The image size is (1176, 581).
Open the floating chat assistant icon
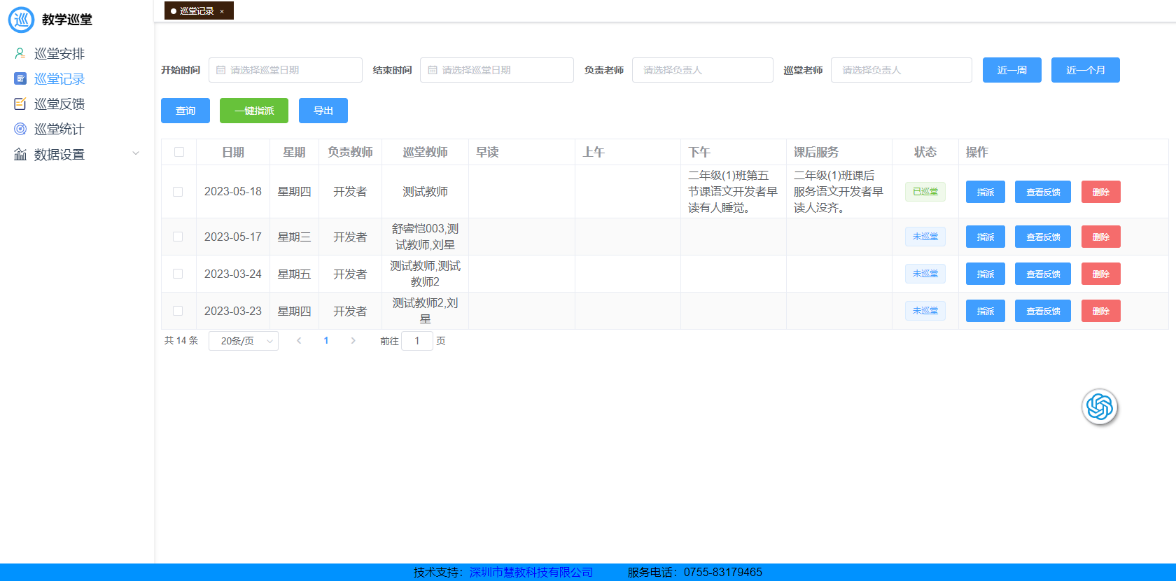pyautogui.click(x=1100, y=407)
